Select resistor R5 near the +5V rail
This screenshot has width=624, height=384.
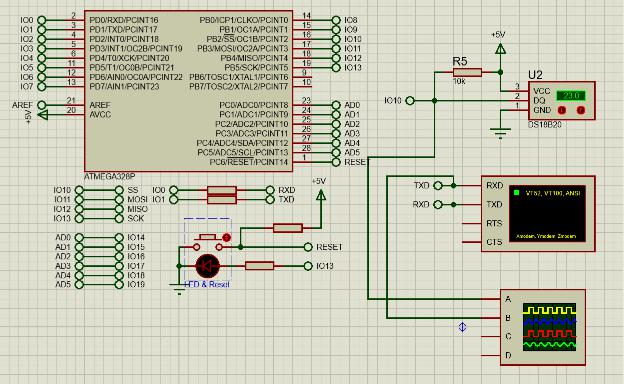click(x=467, y=72)
